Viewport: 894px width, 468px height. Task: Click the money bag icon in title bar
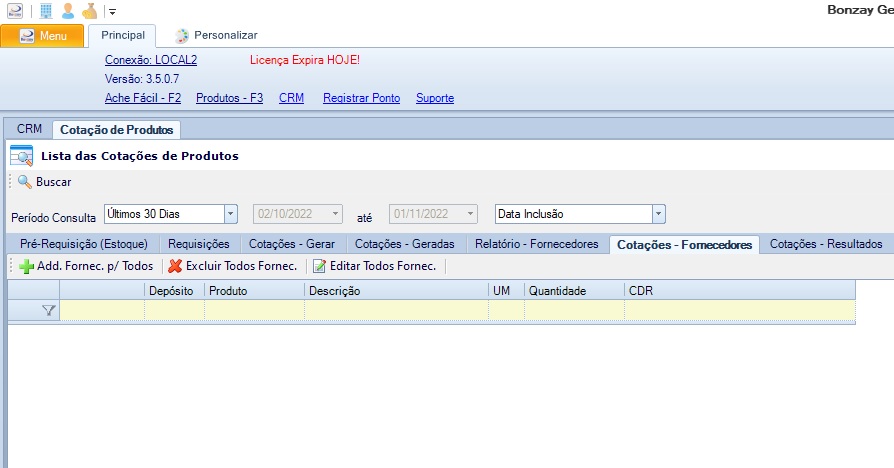tap(89, 11)
